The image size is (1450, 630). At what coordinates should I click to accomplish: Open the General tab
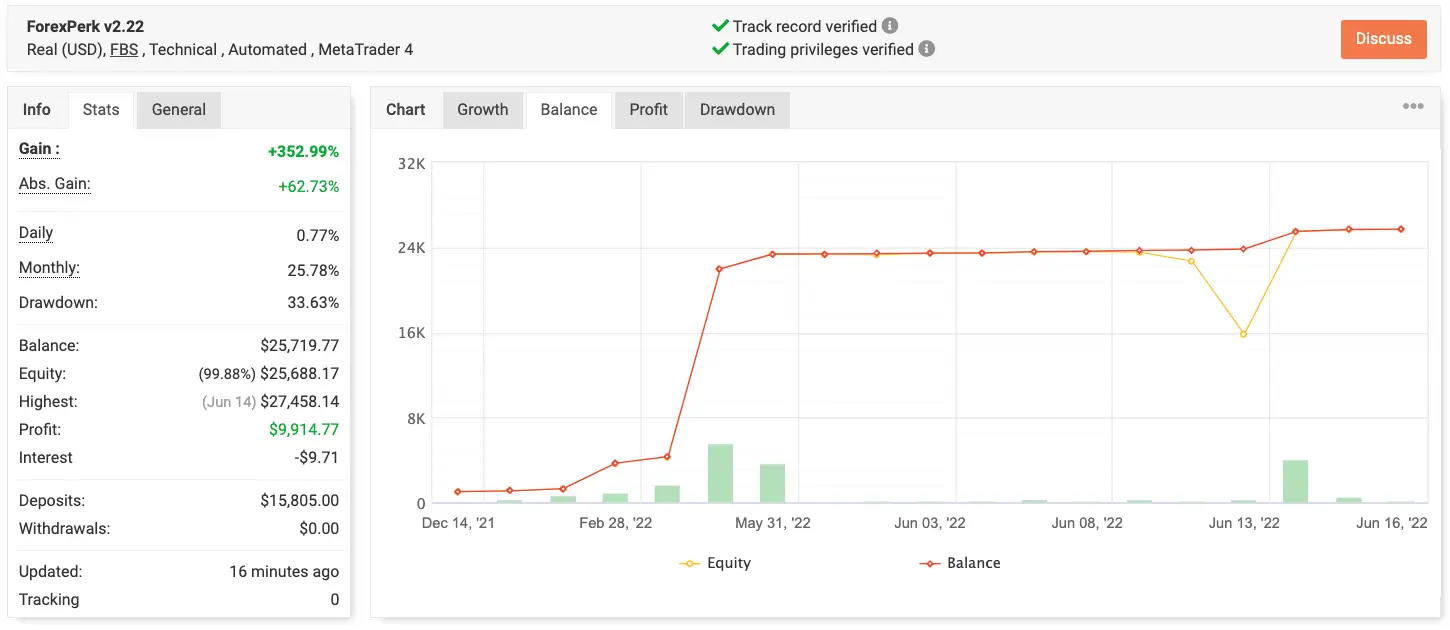(x=179, y=110)
